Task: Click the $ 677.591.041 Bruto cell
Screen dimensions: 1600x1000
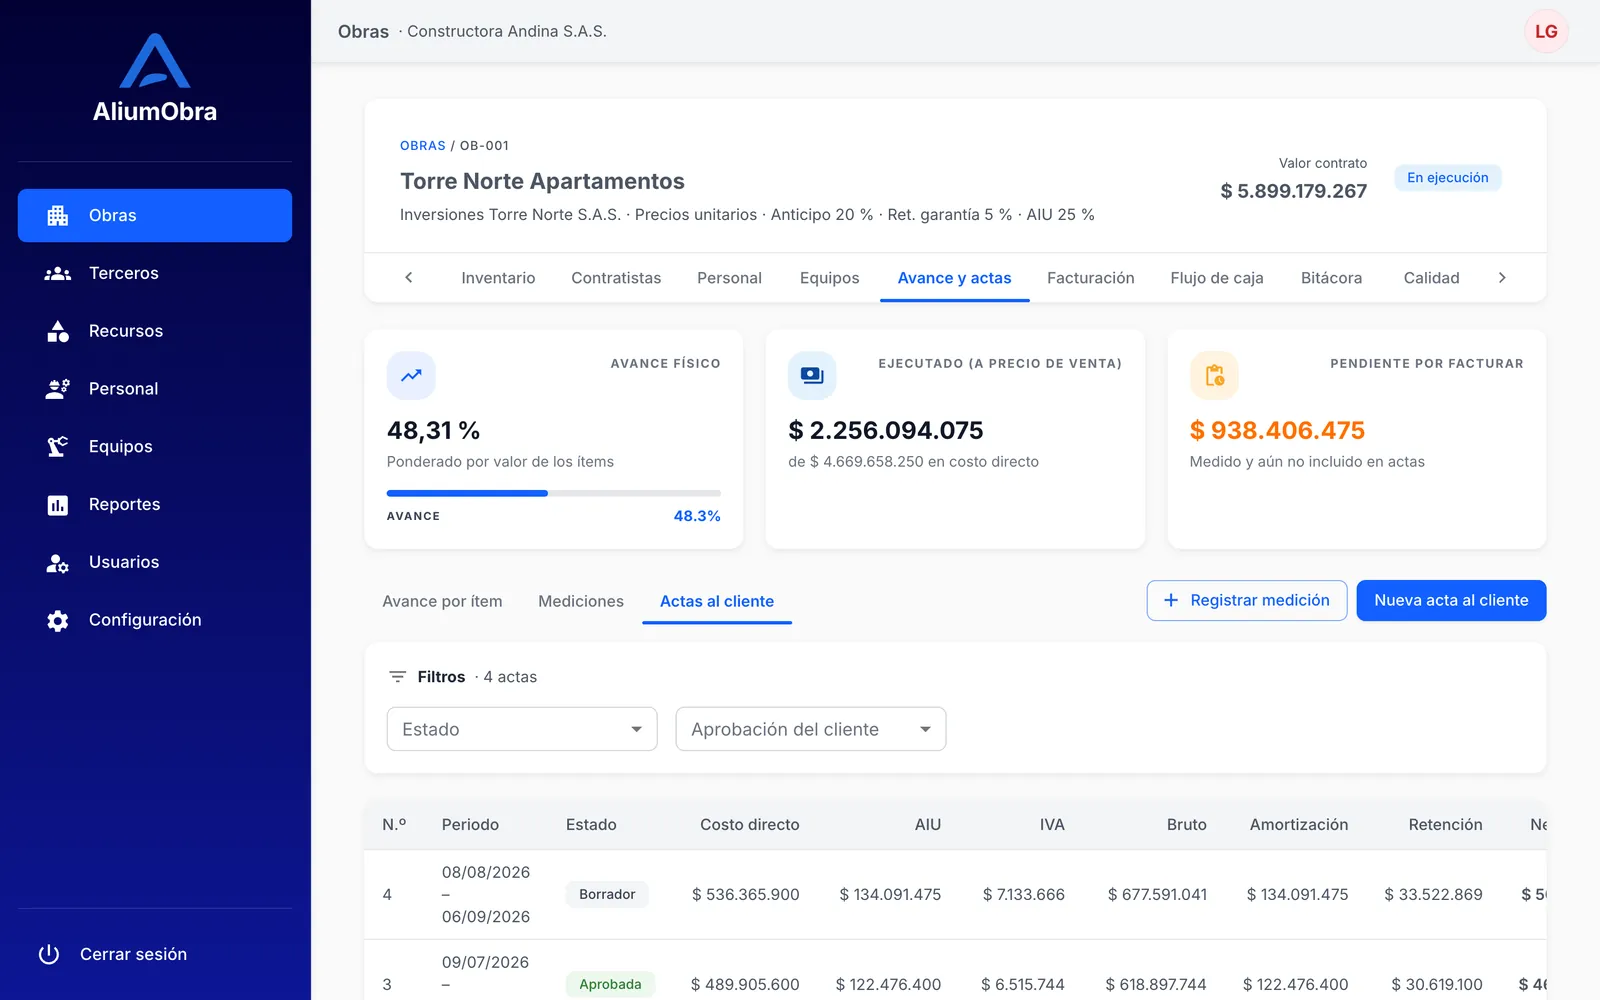Action: click(1157, 894)
